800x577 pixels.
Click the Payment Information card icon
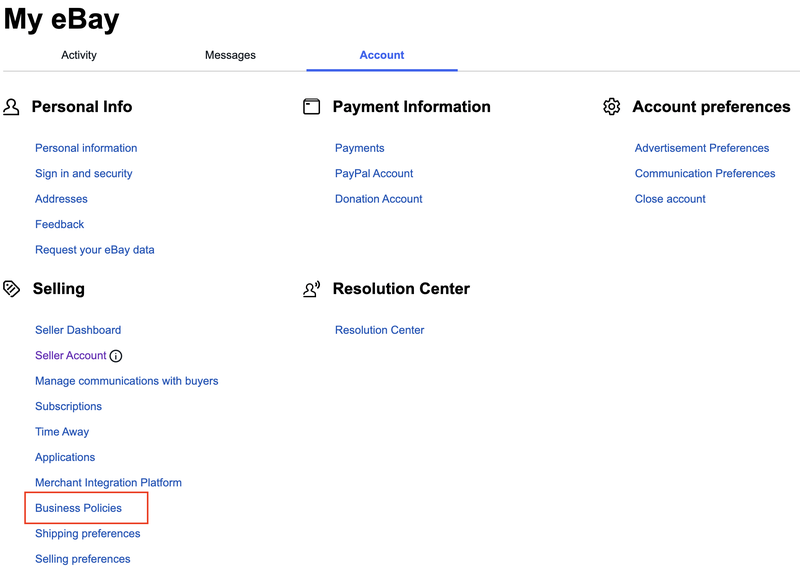pyautogui.click(x=312, y=107)
